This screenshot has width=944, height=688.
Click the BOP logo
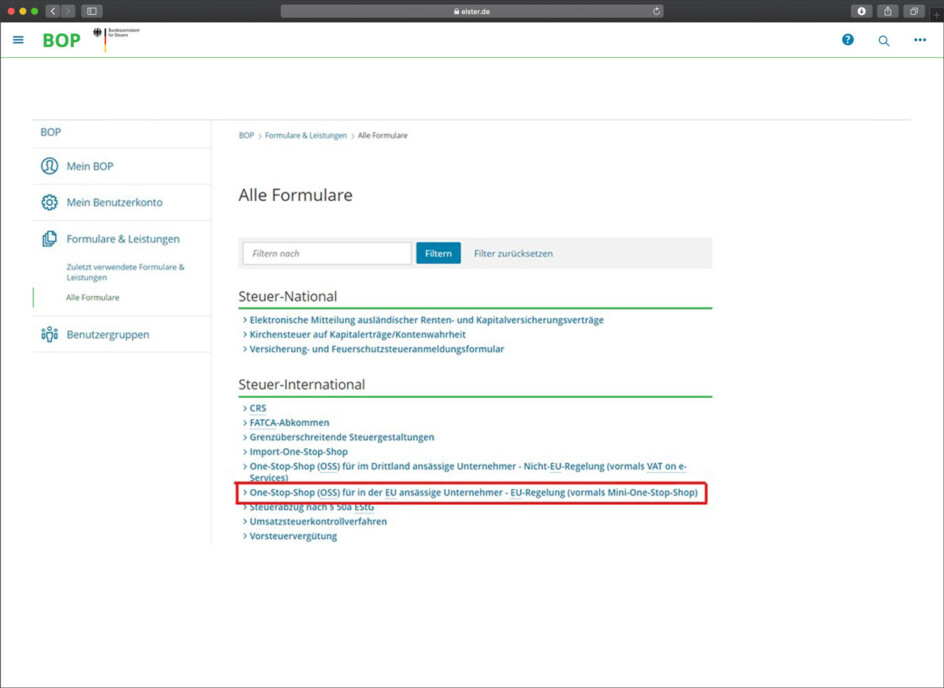coord(61,41)
